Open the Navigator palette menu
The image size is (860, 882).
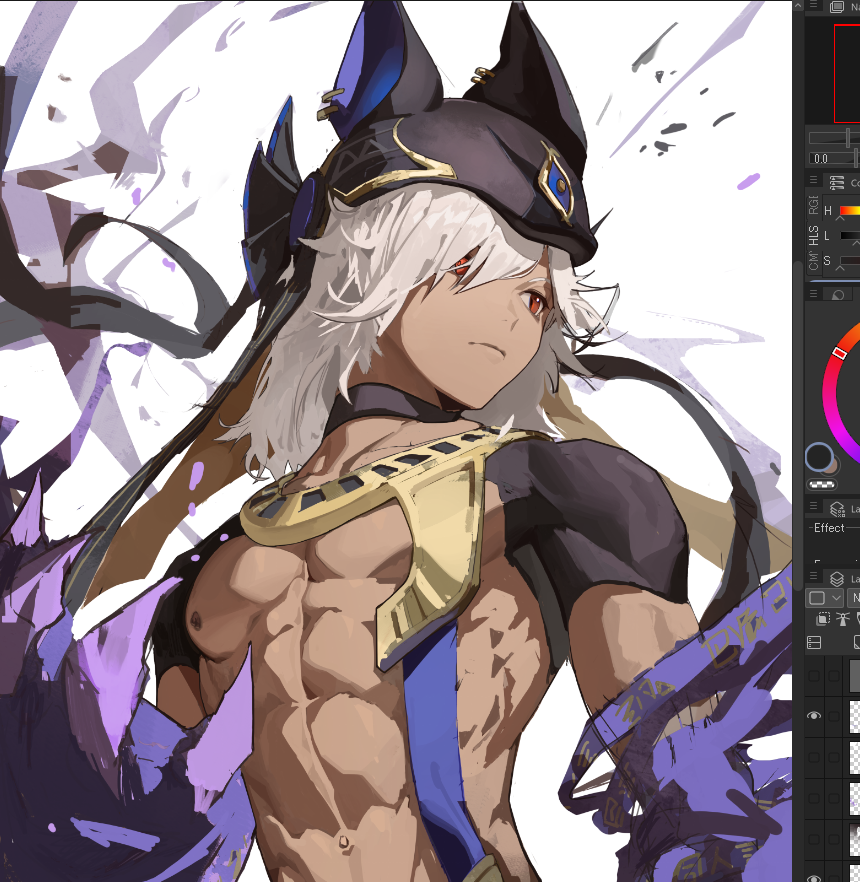click(813, 5)
